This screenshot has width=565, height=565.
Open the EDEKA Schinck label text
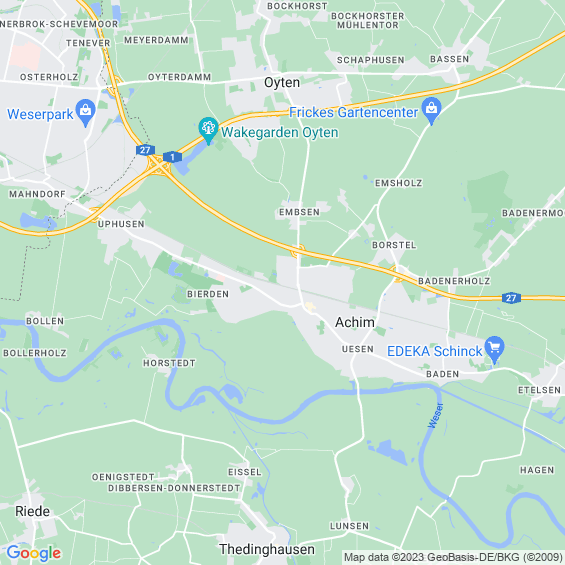[x=435, y=351]
